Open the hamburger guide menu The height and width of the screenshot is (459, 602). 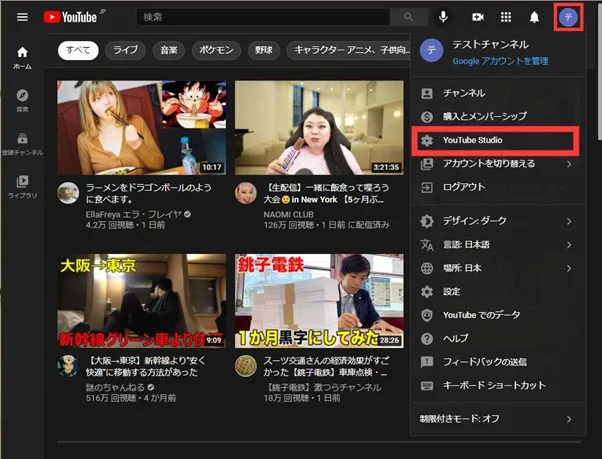(x=22, y=17)
